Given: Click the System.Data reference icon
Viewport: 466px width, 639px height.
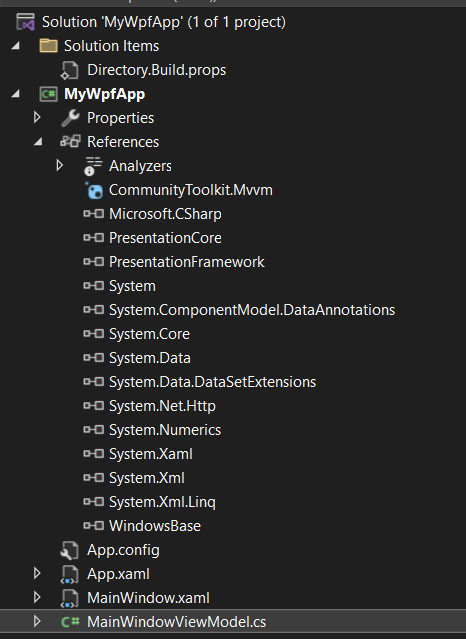Looking at the screenshot, I should [93, 358].
